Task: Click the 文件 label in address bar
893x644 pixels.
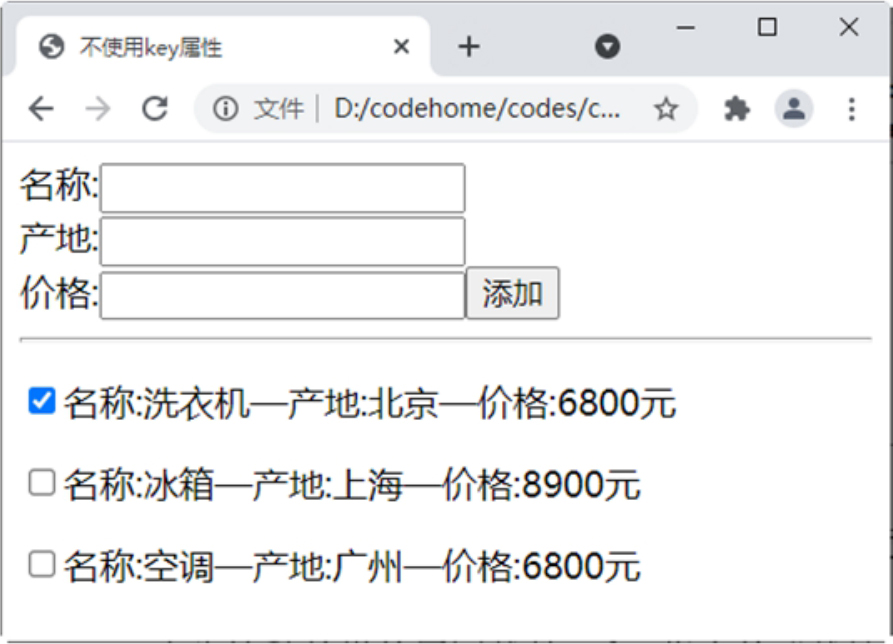Action: pyautogui.click(x=279, y=108)
